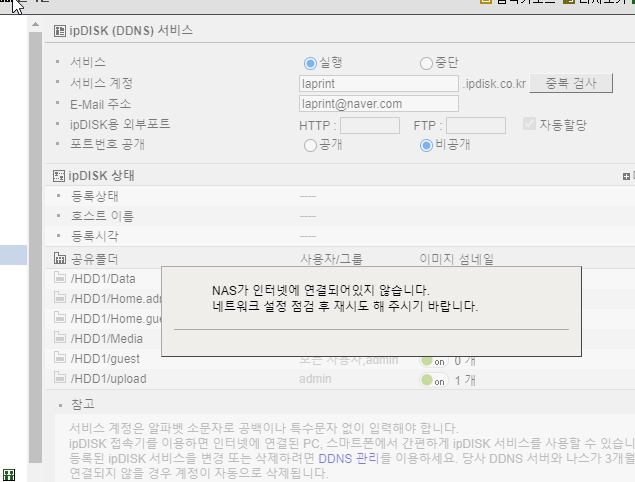The width and height of the screenshot is (635, 482).
Task: Click the HTTP external port field
Action: [x=370, y=126]
